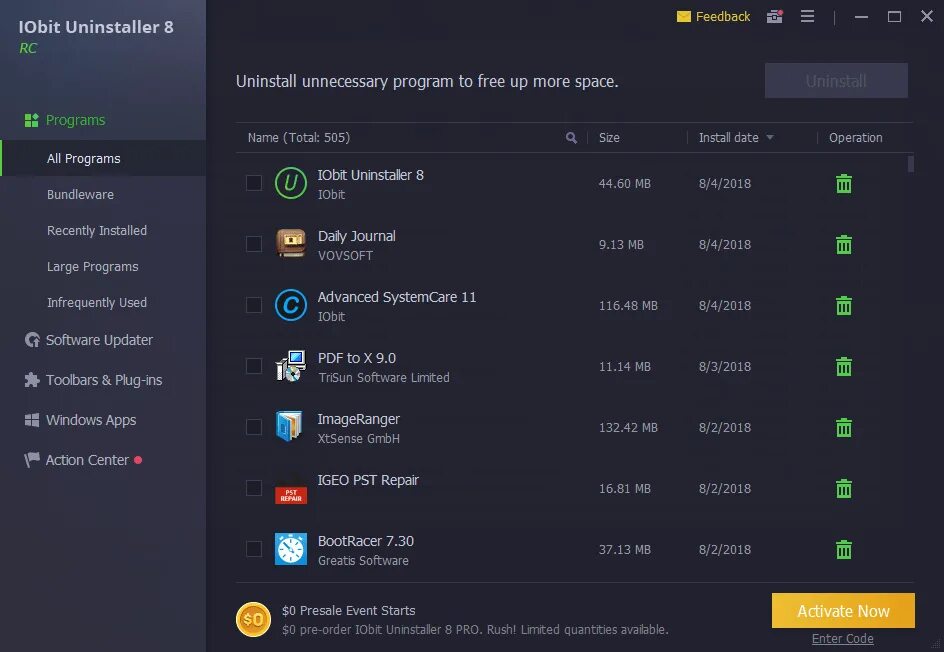
Task: Click the Operation column header
Action: click(856, 138)
